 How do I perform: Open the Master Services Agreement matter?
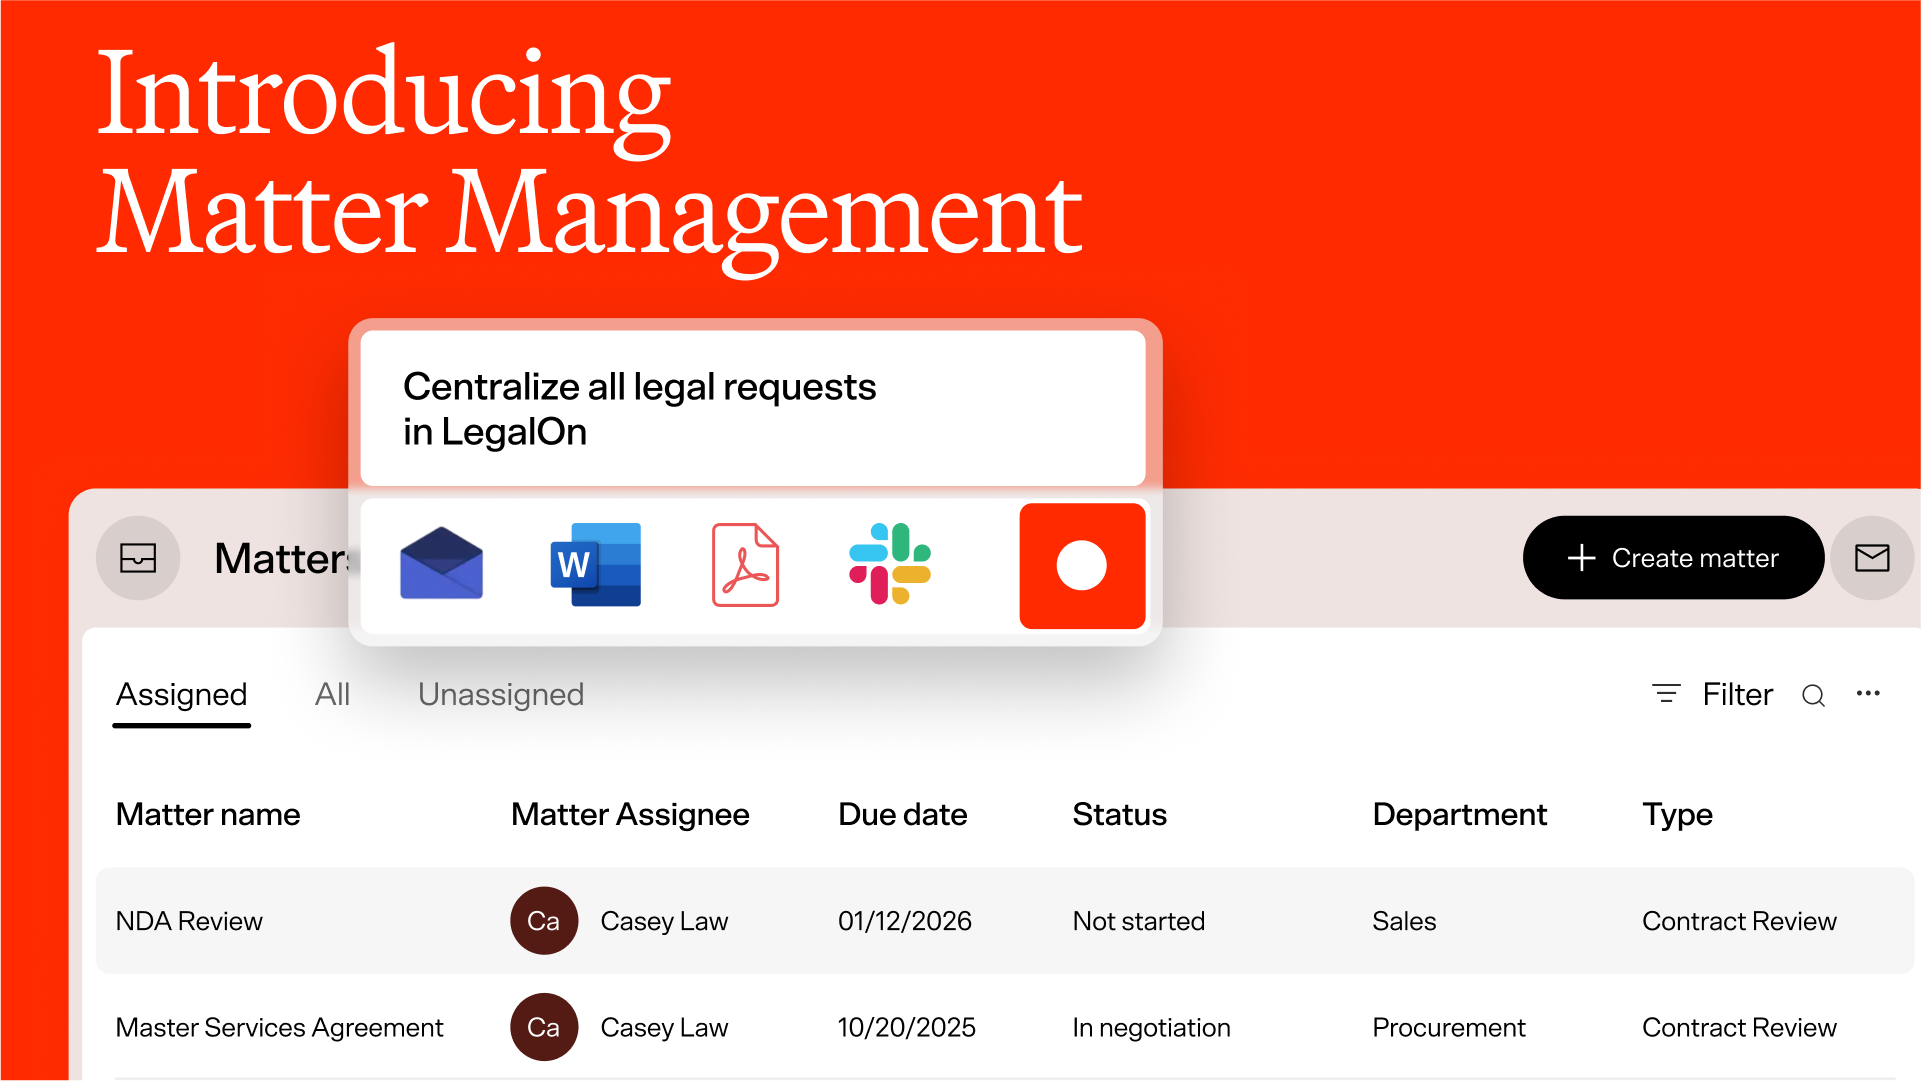point(279,1027)
